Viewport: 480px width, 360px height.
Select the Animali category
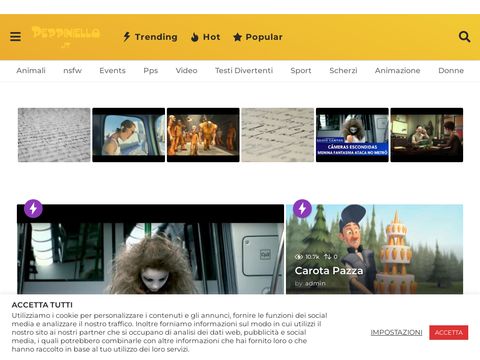tap(31, 70)
